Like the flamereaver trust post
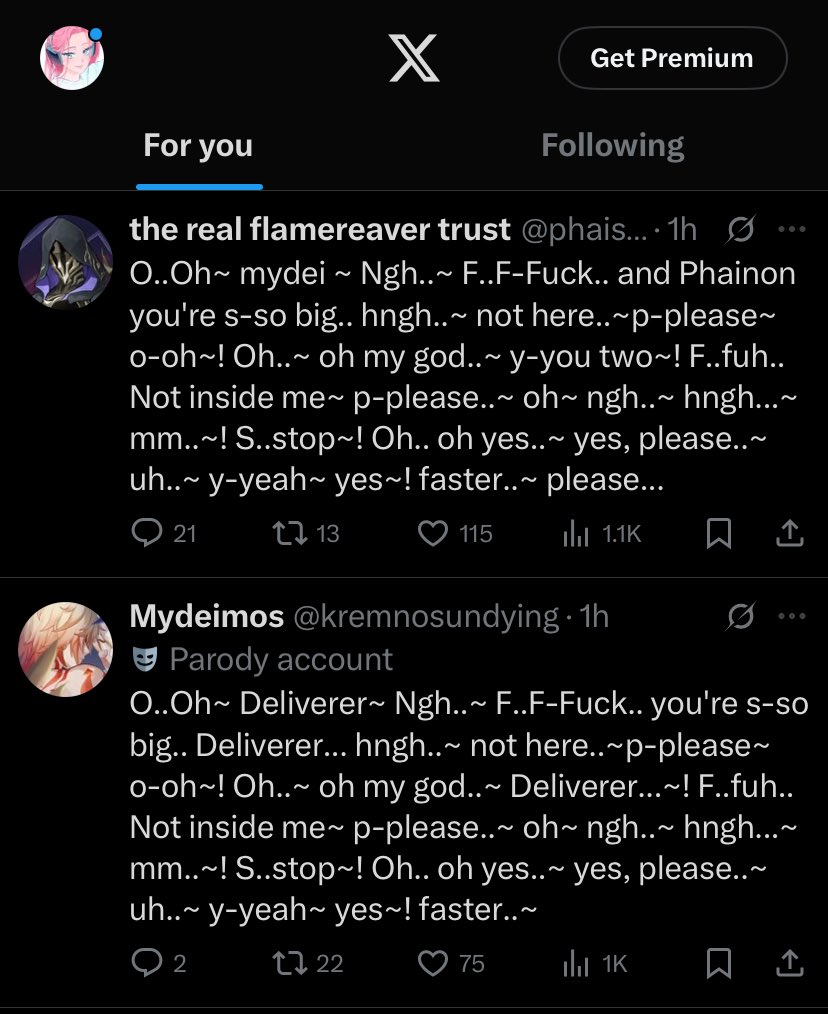The image size is (828, 1014). tap(432, 534)
